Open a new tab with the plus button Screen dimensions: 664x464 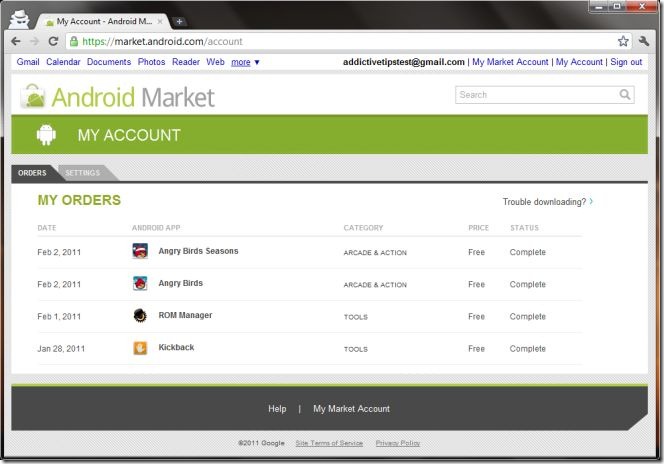coord(179,21)
